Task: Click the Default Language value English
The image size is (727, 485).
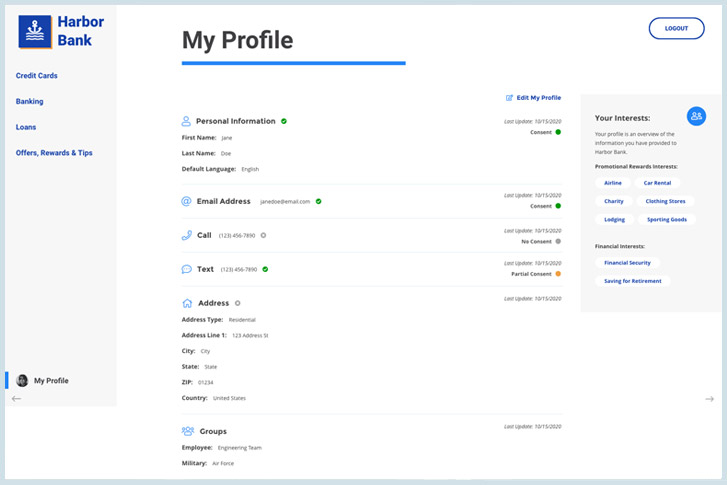Action: pos(250,169)
